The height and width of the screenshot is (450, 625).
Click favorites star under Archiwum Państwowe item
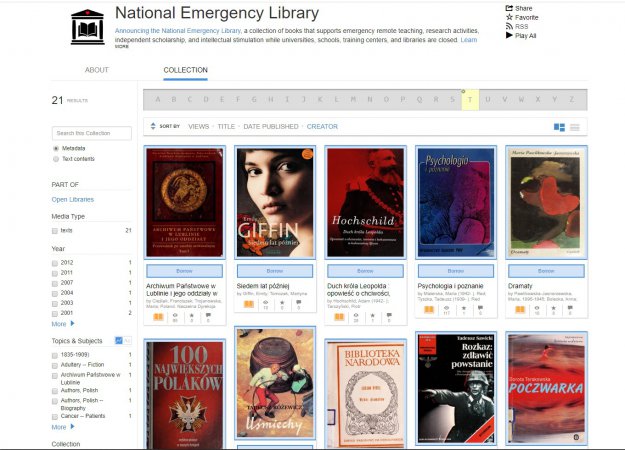tap(192, 315)
